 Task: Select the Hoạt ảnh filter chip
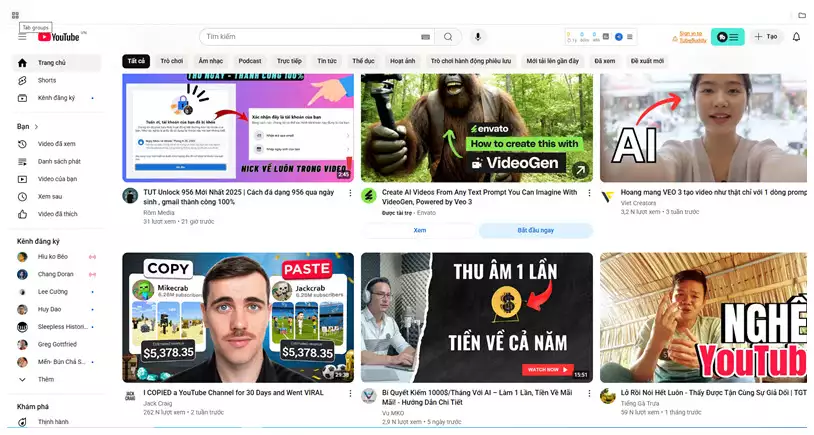pos(403,61)
